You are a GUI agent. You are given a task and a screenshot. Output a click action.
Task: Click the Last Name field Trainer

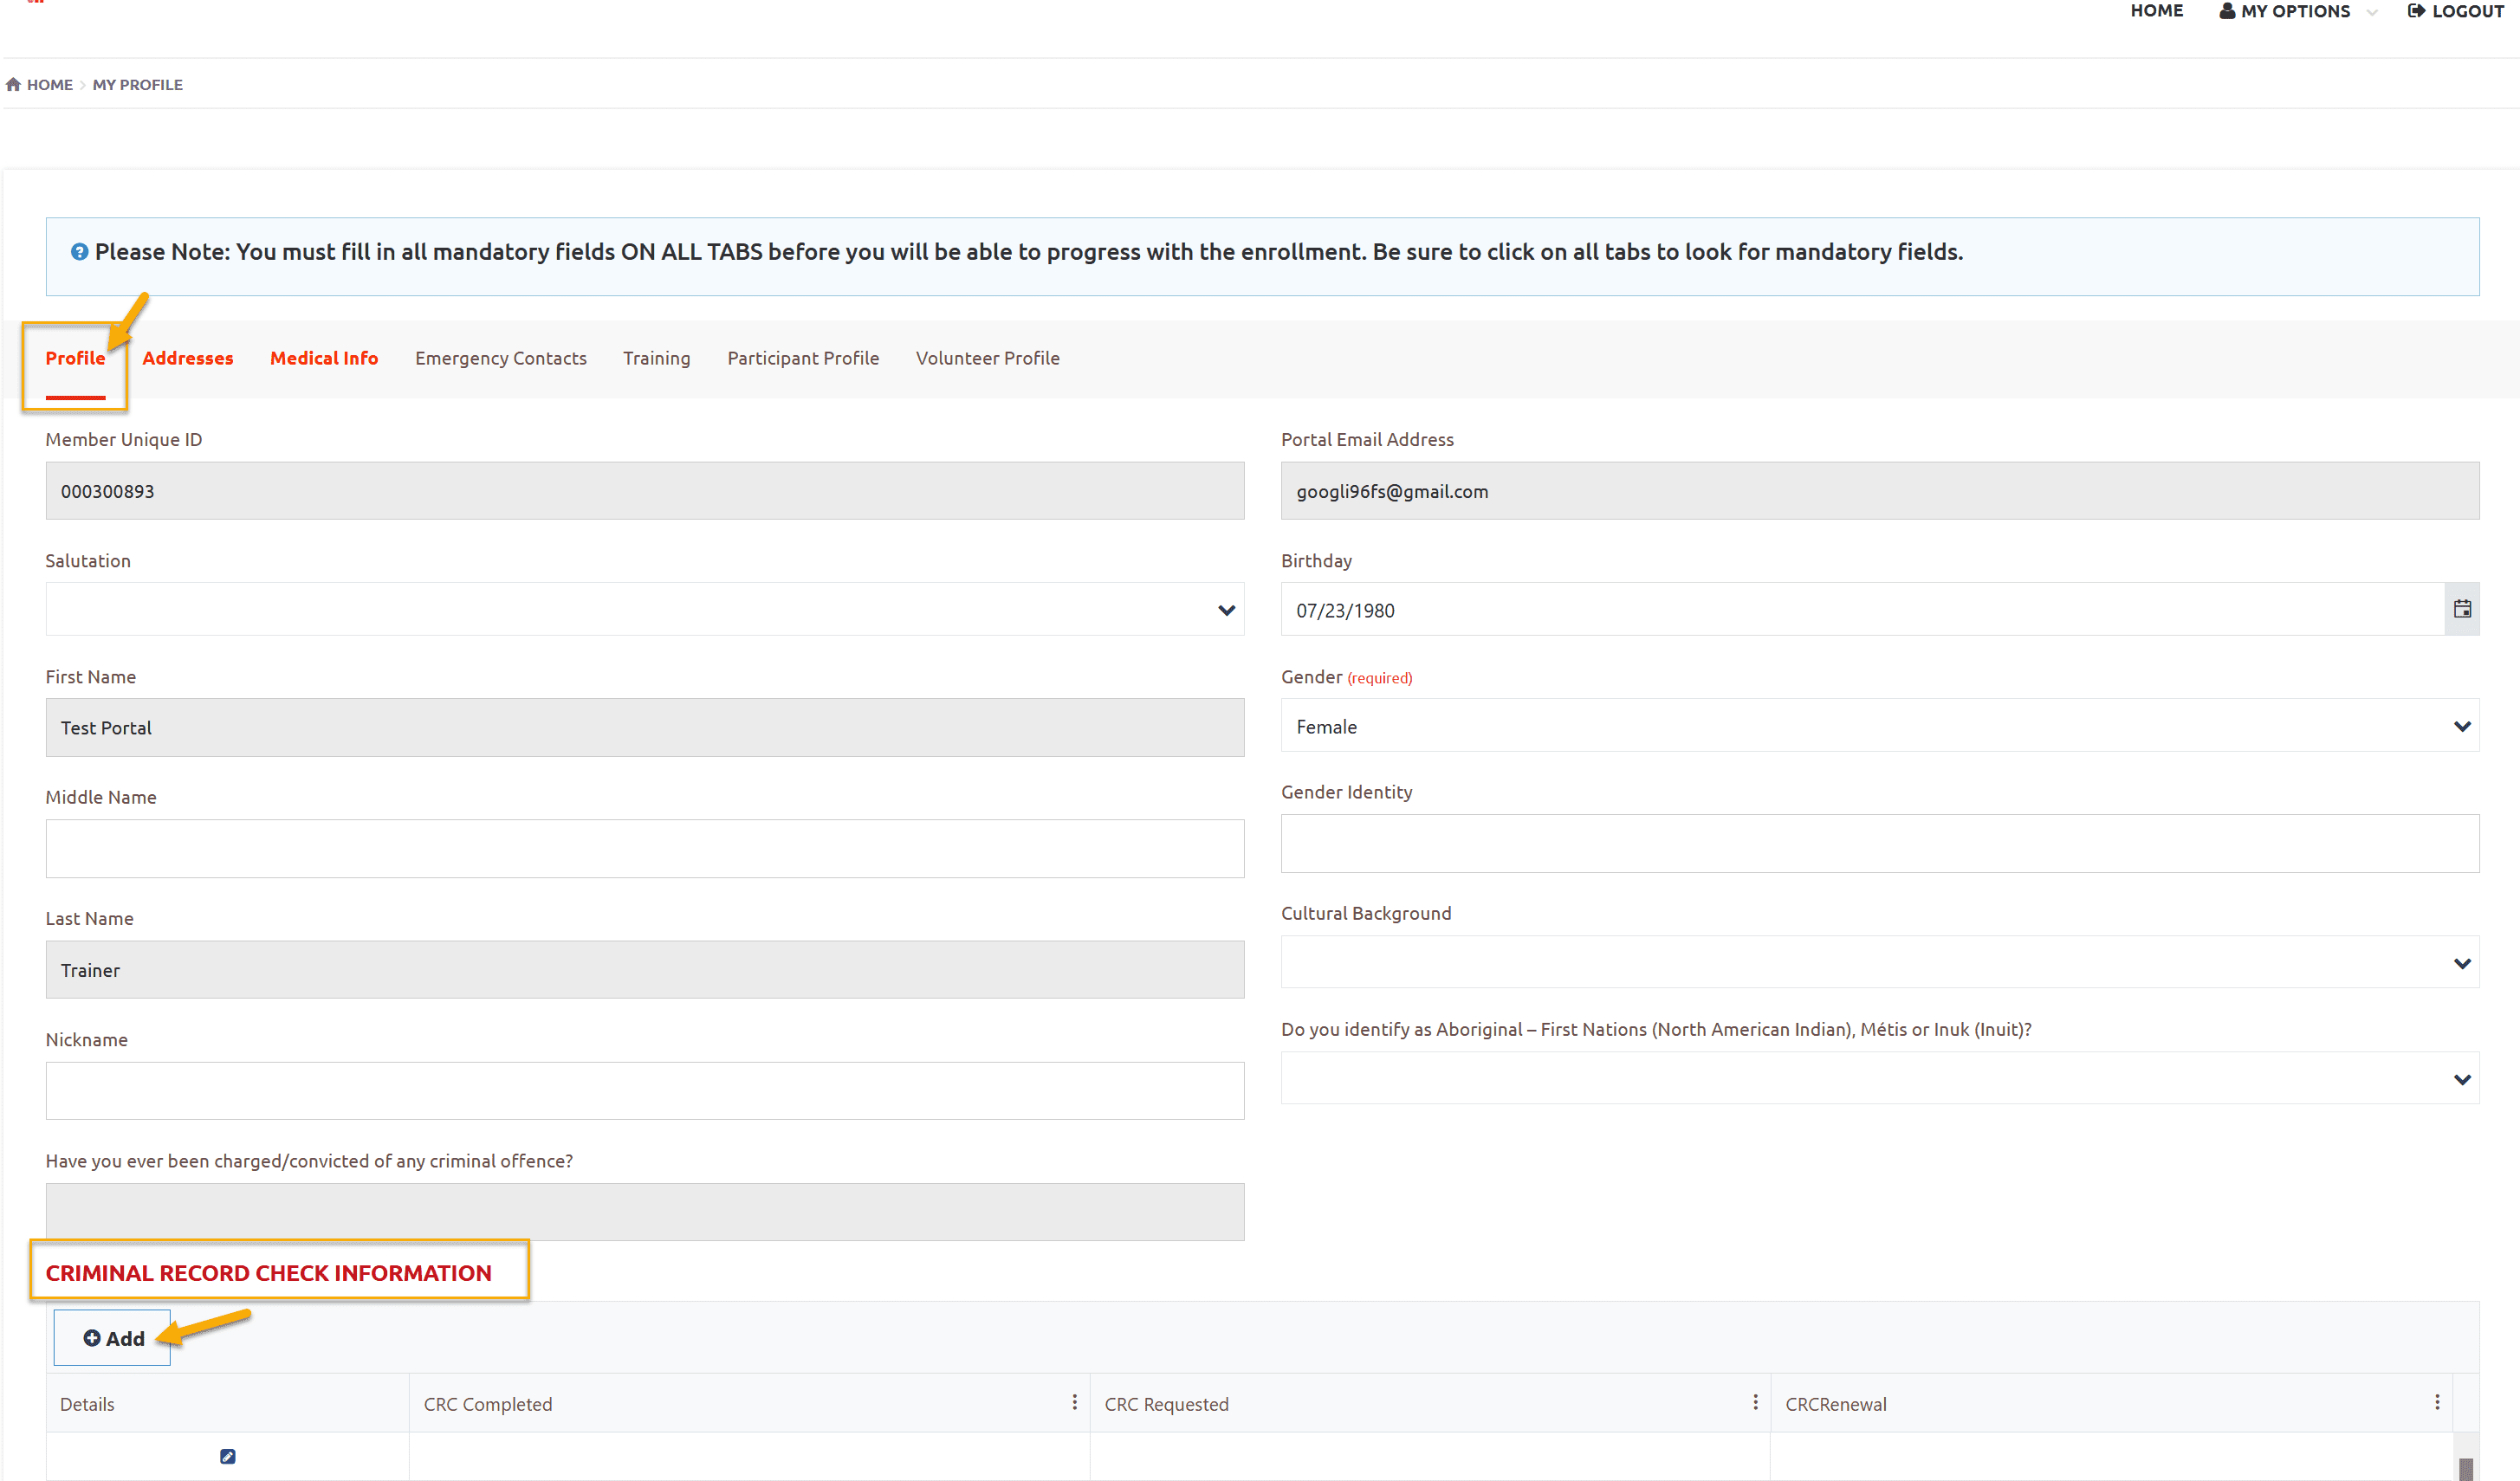[x=645, y=970]
